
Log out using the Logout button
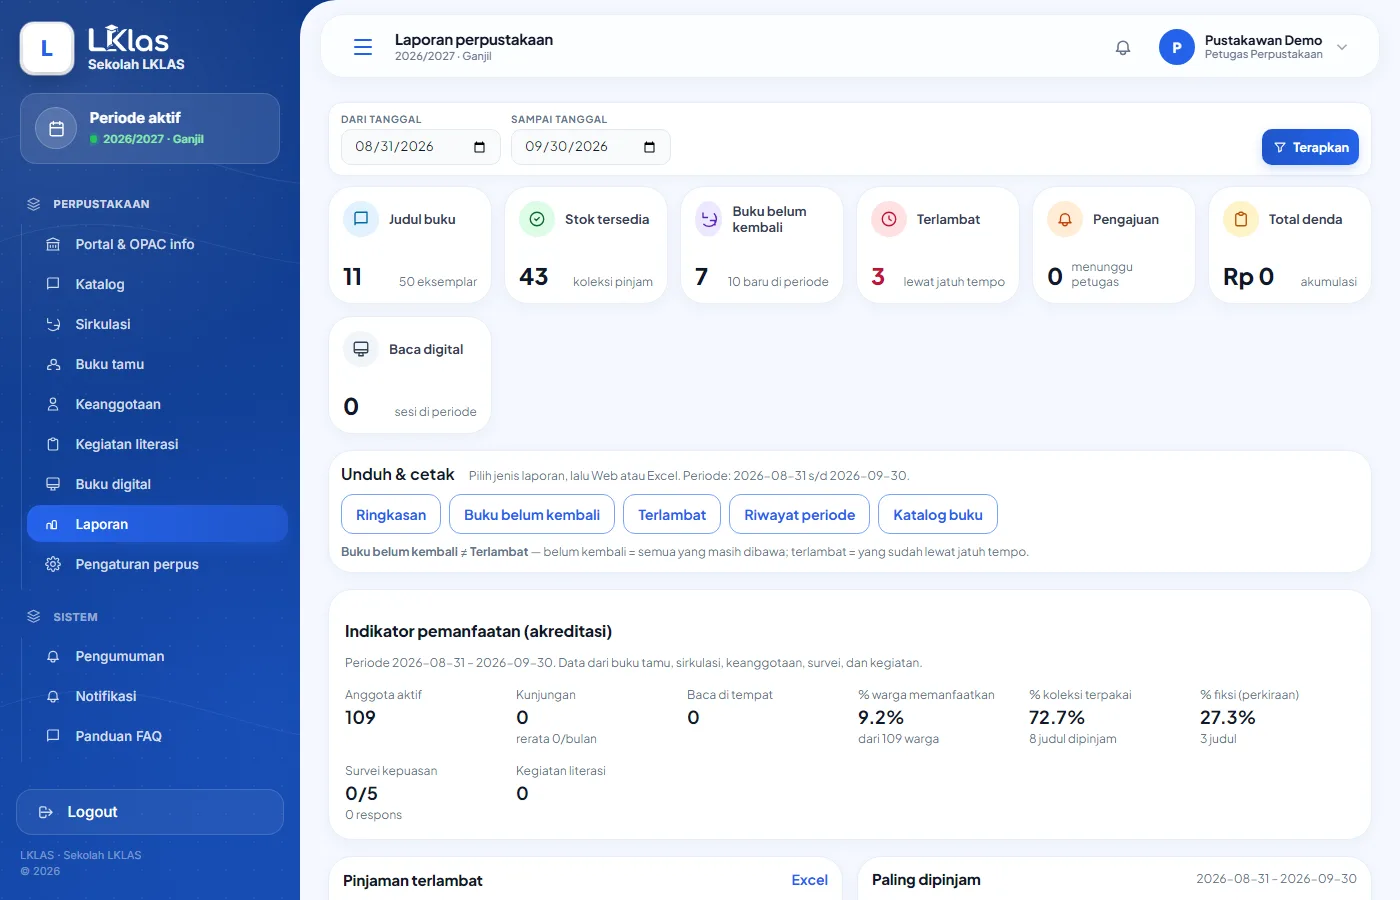point(150,812)
